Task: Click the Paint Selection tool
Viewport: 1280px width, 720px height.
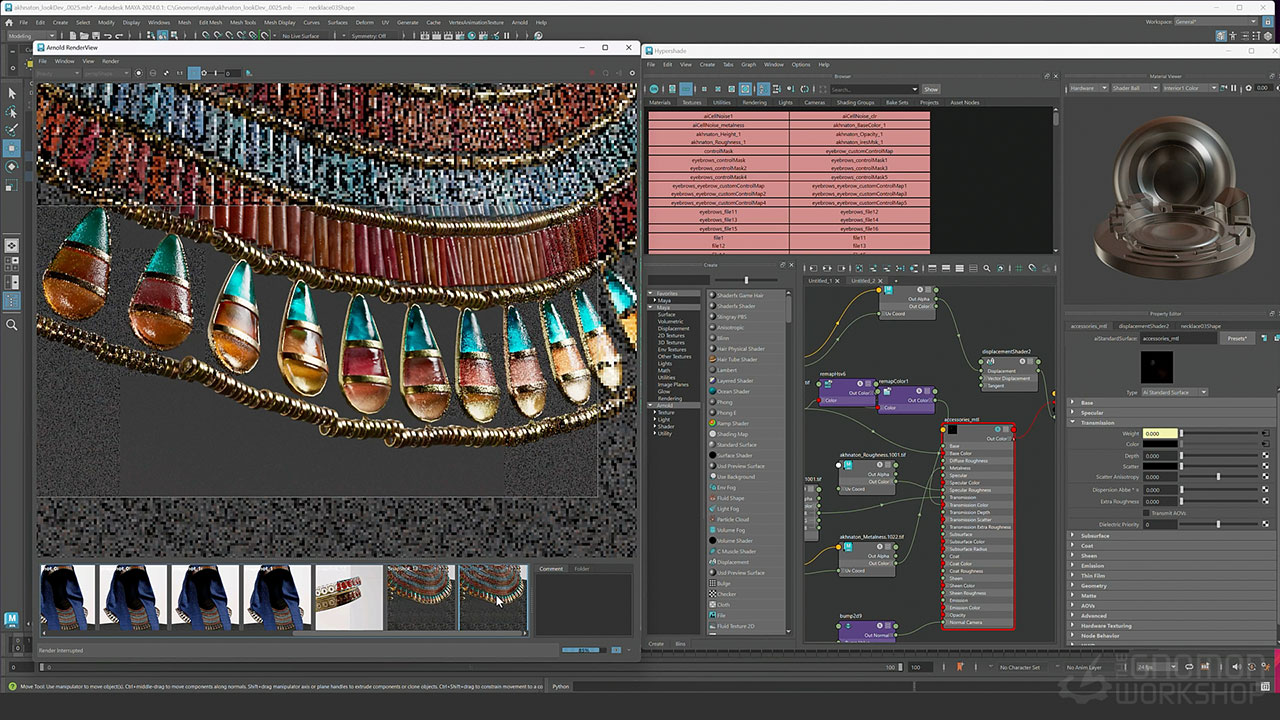Action: pos(12,130)
